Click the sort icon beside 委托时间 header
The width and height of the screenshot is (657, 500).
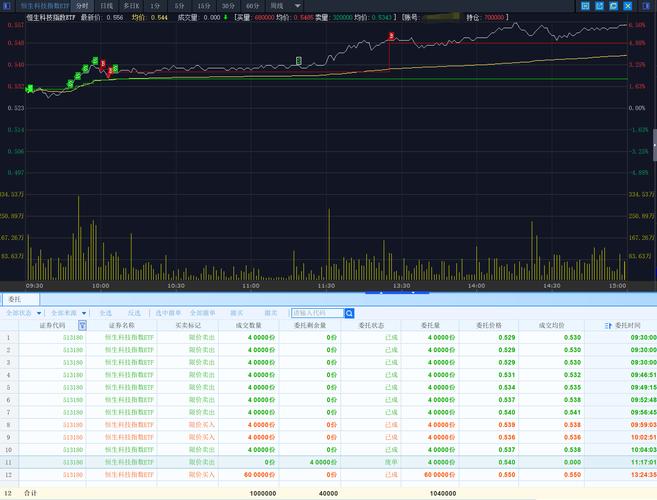tap(608, 326)
